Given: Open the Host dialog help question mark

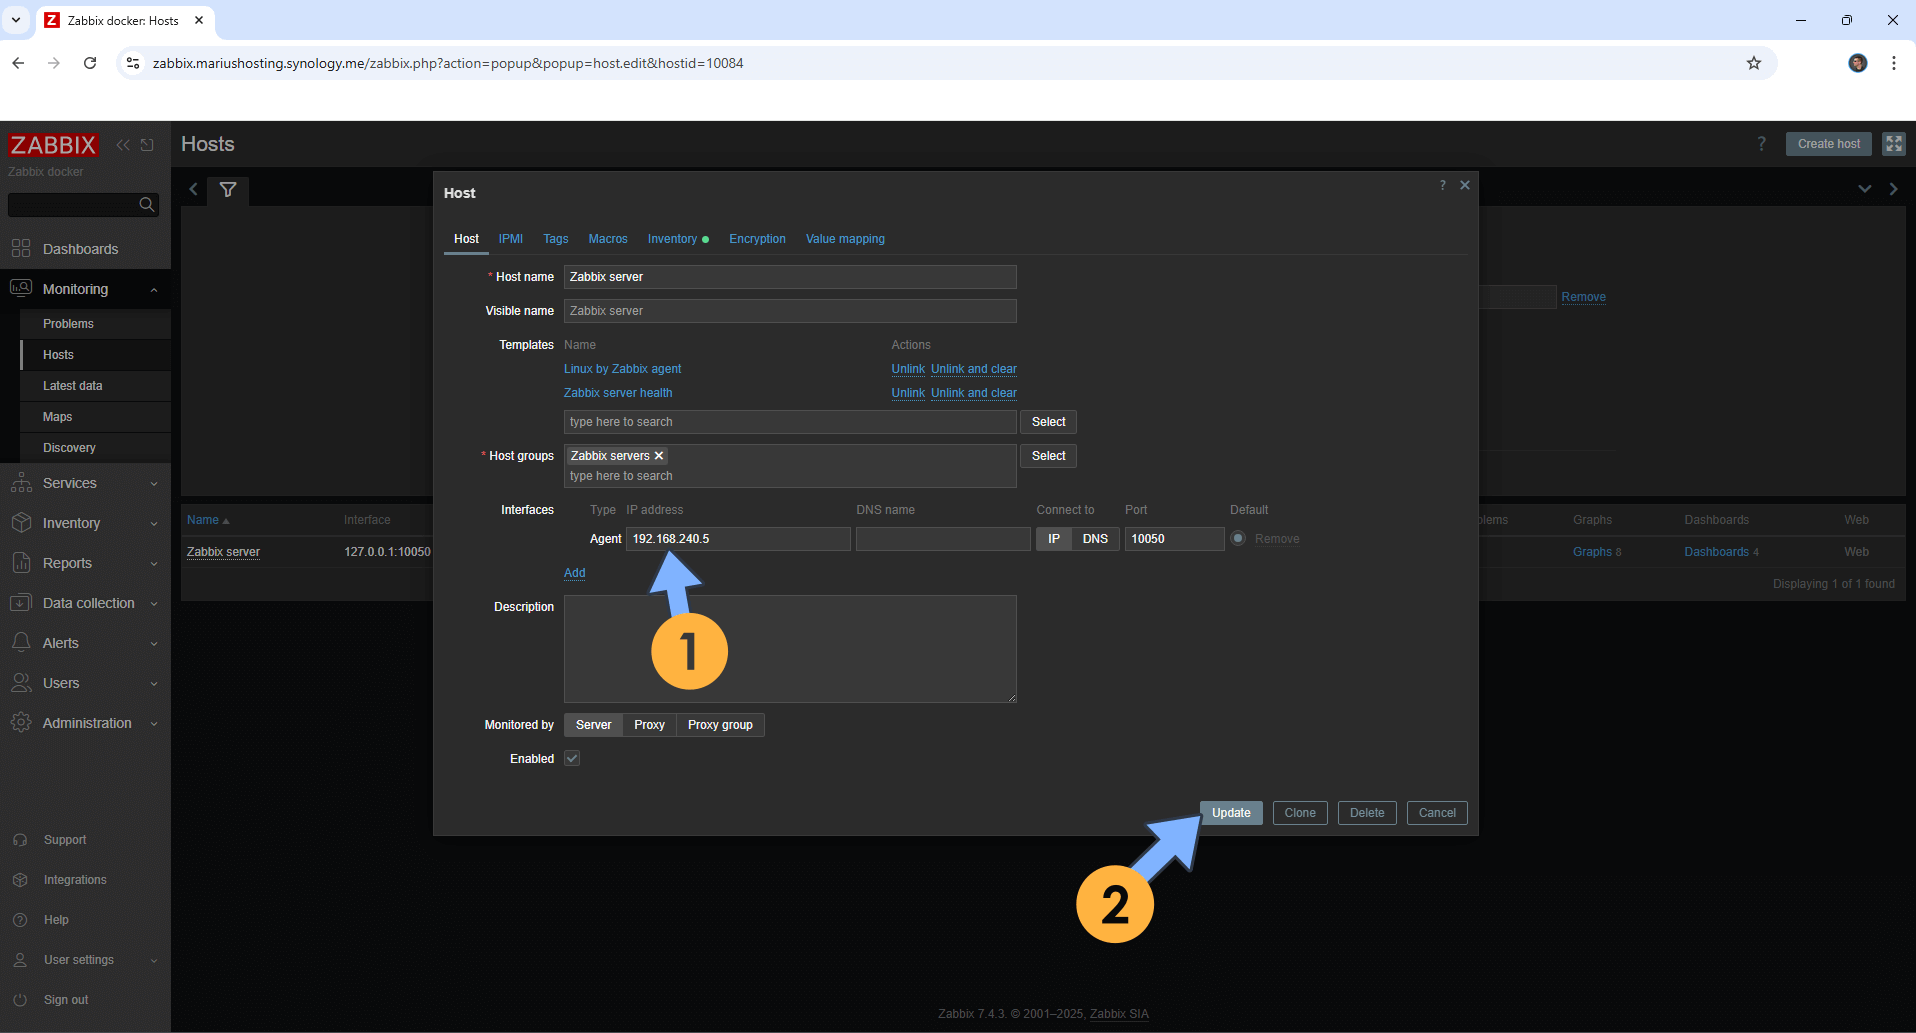Looking at the screenshot, I should [x=1442, y=185].
